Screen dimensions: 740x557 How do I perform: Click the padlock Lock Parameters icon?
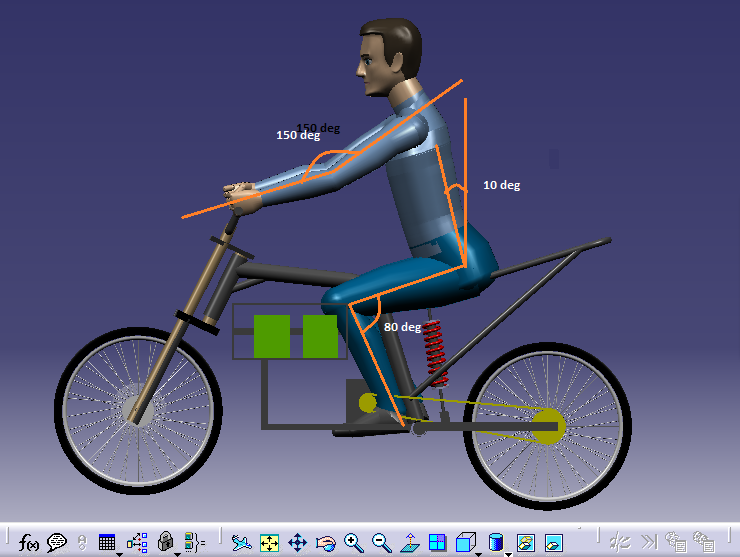coord(166,541)
